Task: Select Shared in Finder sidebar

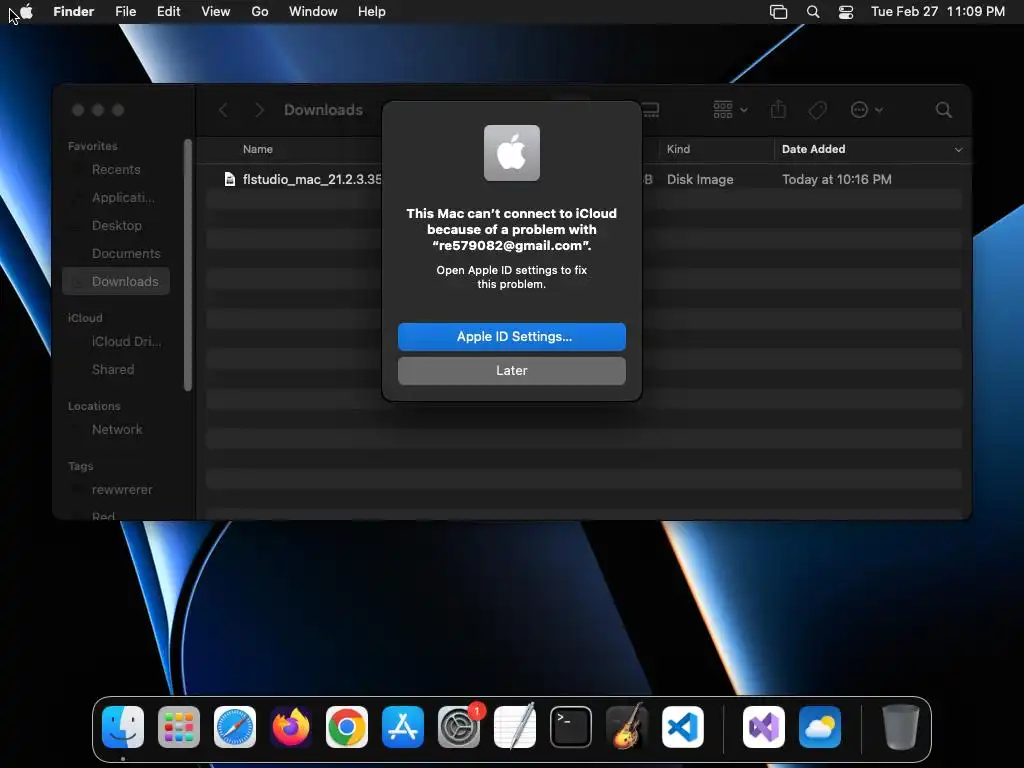Action: [116, 370]
